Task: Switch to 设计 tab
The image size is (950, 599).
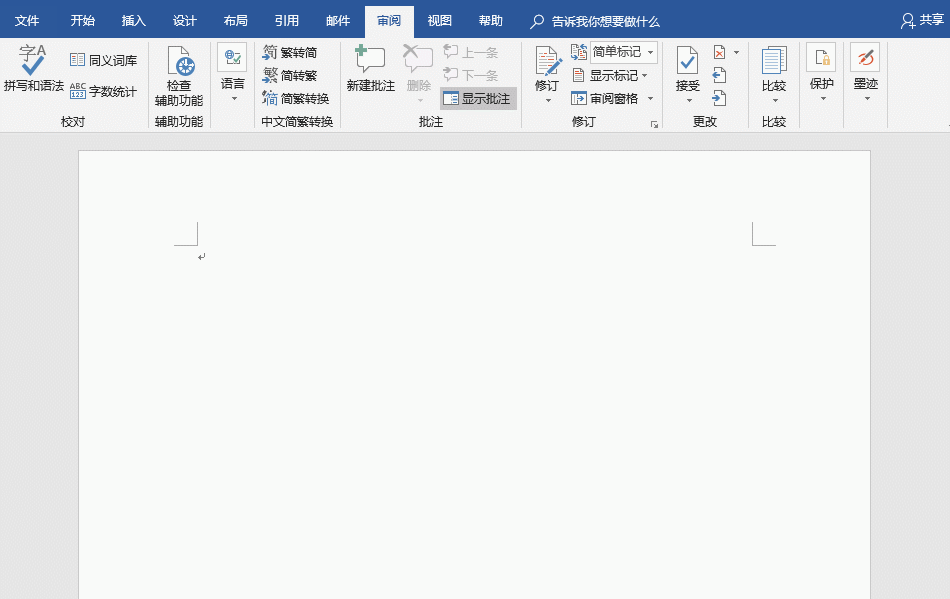Action: point(185,21)
